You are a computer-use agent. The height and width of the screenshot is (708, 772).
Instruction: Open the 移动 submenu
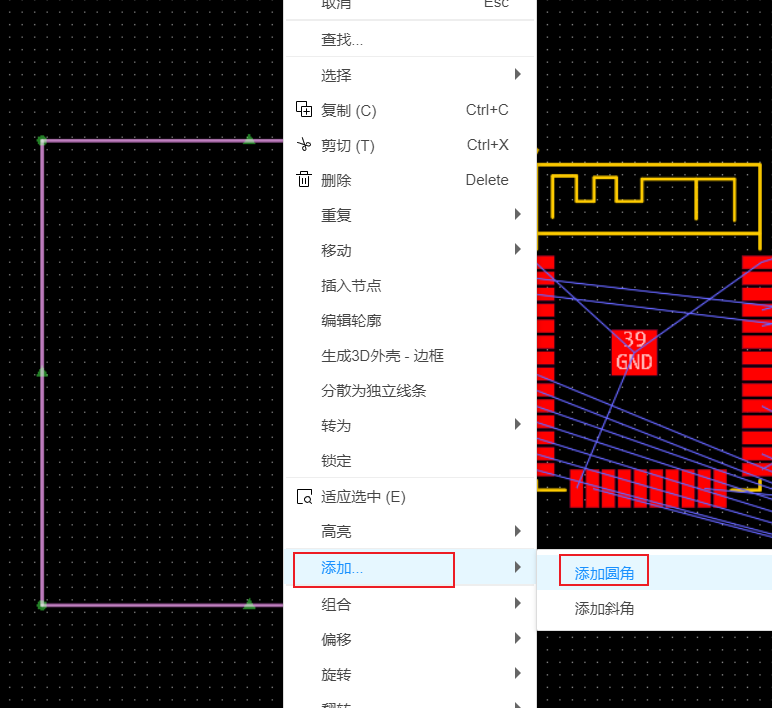click(410, 250)
